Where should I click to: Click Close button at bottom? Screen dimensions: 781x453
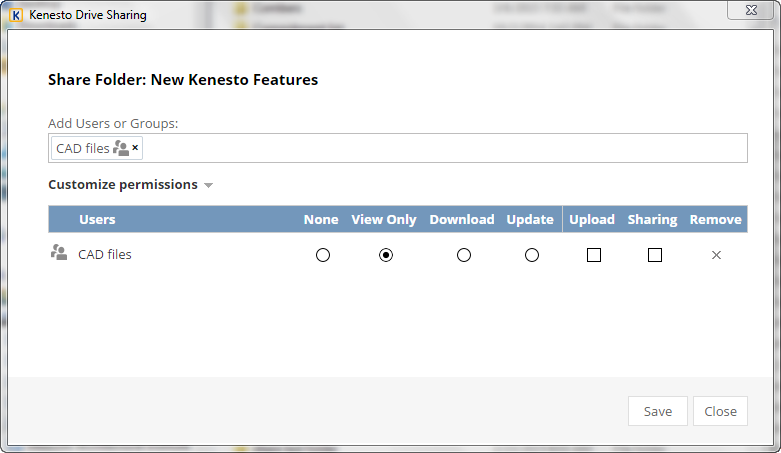click(x=720, y=411)
